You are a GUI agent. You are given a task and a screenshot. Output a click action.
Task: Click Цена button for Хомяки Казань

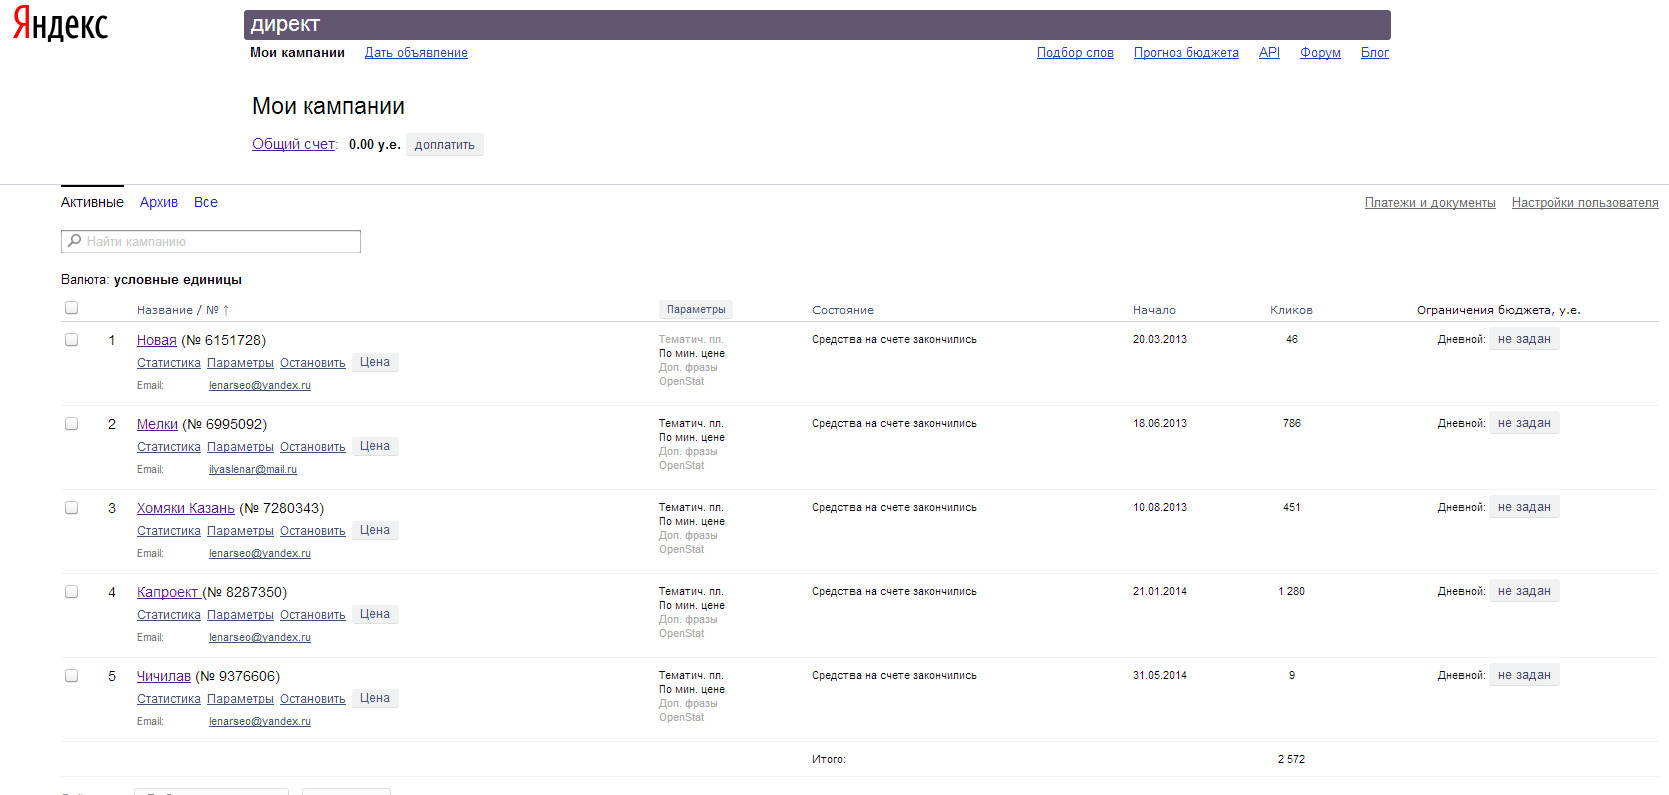pyautogui.click(x=375, y=530)
